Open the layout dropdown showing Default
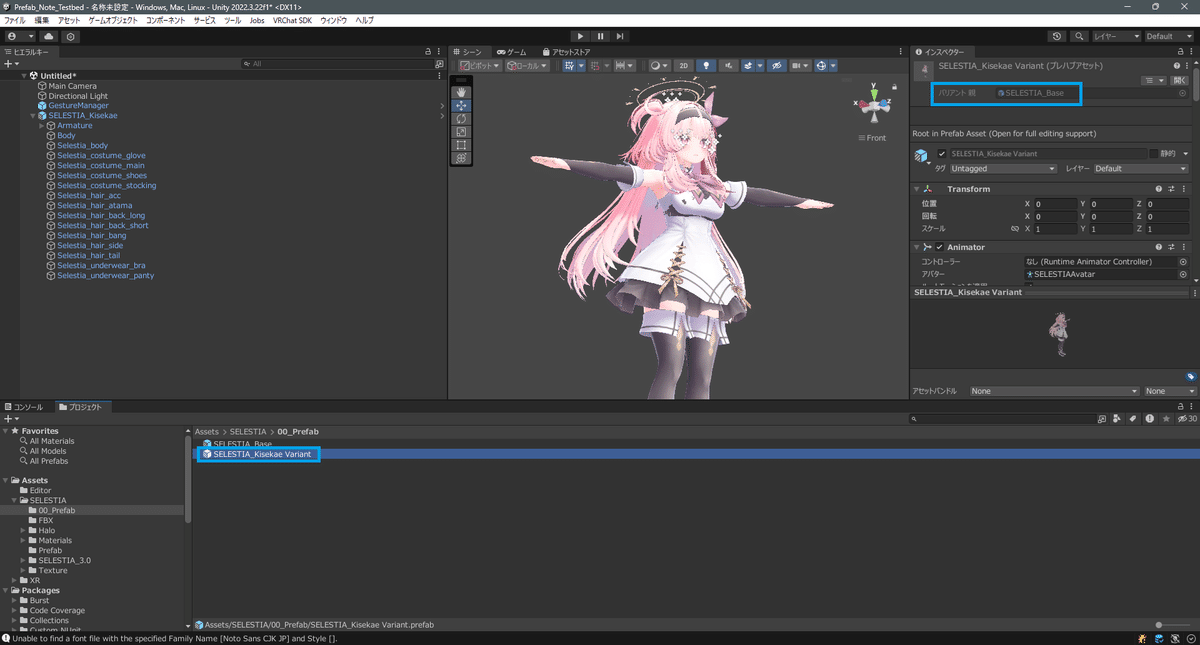 [x=1168, y=36]
